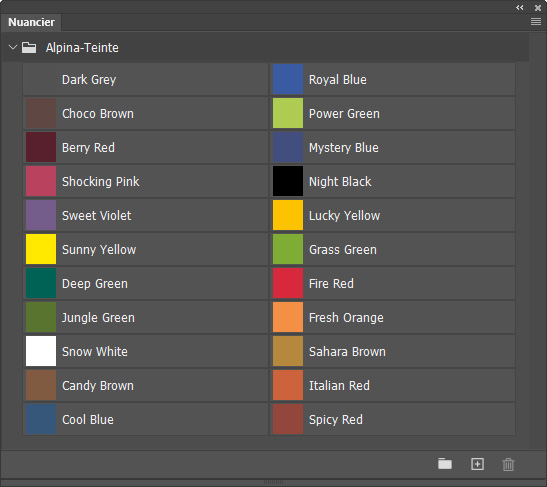Viewport: 547px width, 487px height.
Task: Select the Dark Grey swatch row
Action: 145,79
